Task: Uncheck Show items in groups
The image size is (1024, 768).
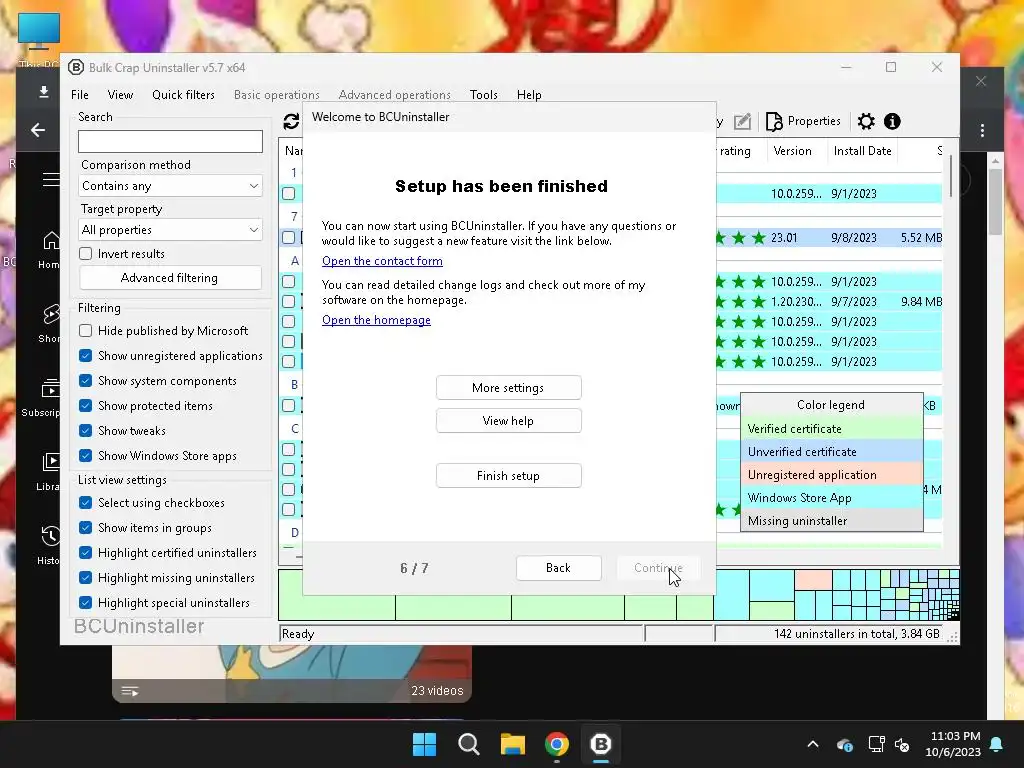Action: (86, 528)
